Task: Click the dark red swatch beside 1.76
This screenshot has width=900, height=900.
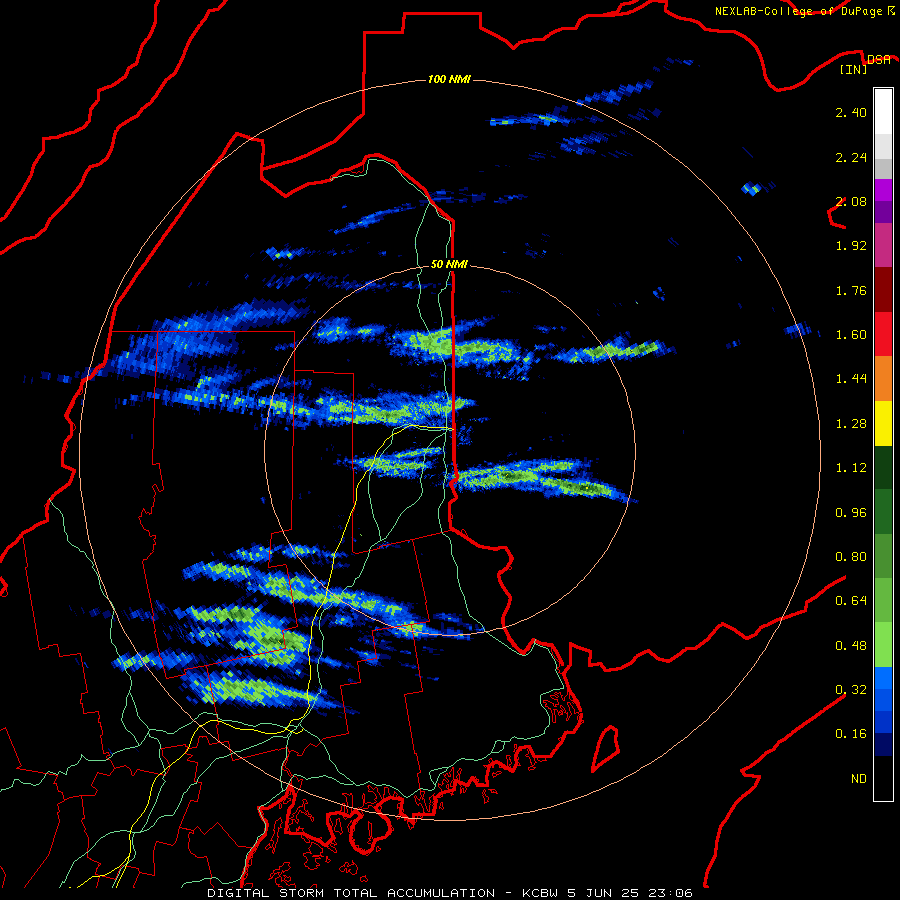Action: (883, 290)
